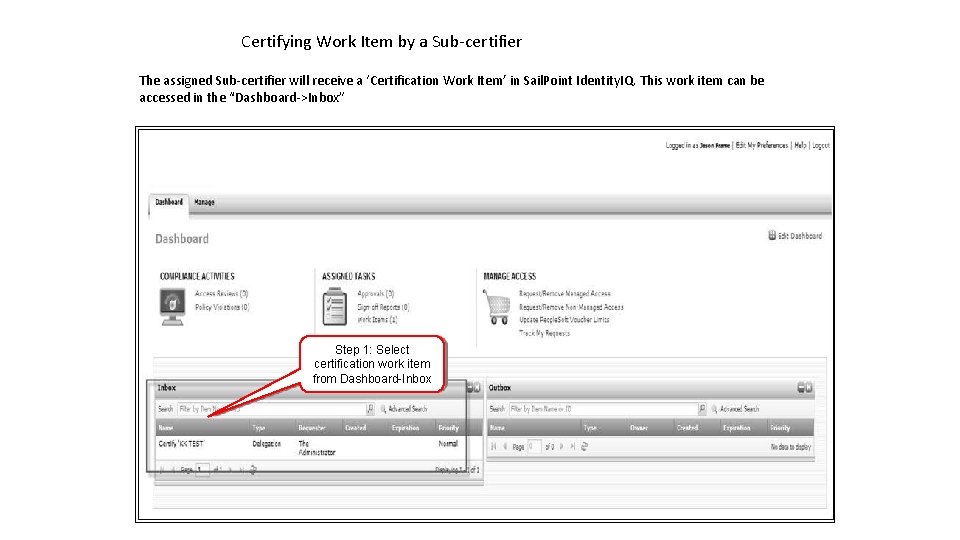The width and height of the screenshot is (960, 540).
Task: Sort Outbox by Type column
Action: (x=590, y=428)
